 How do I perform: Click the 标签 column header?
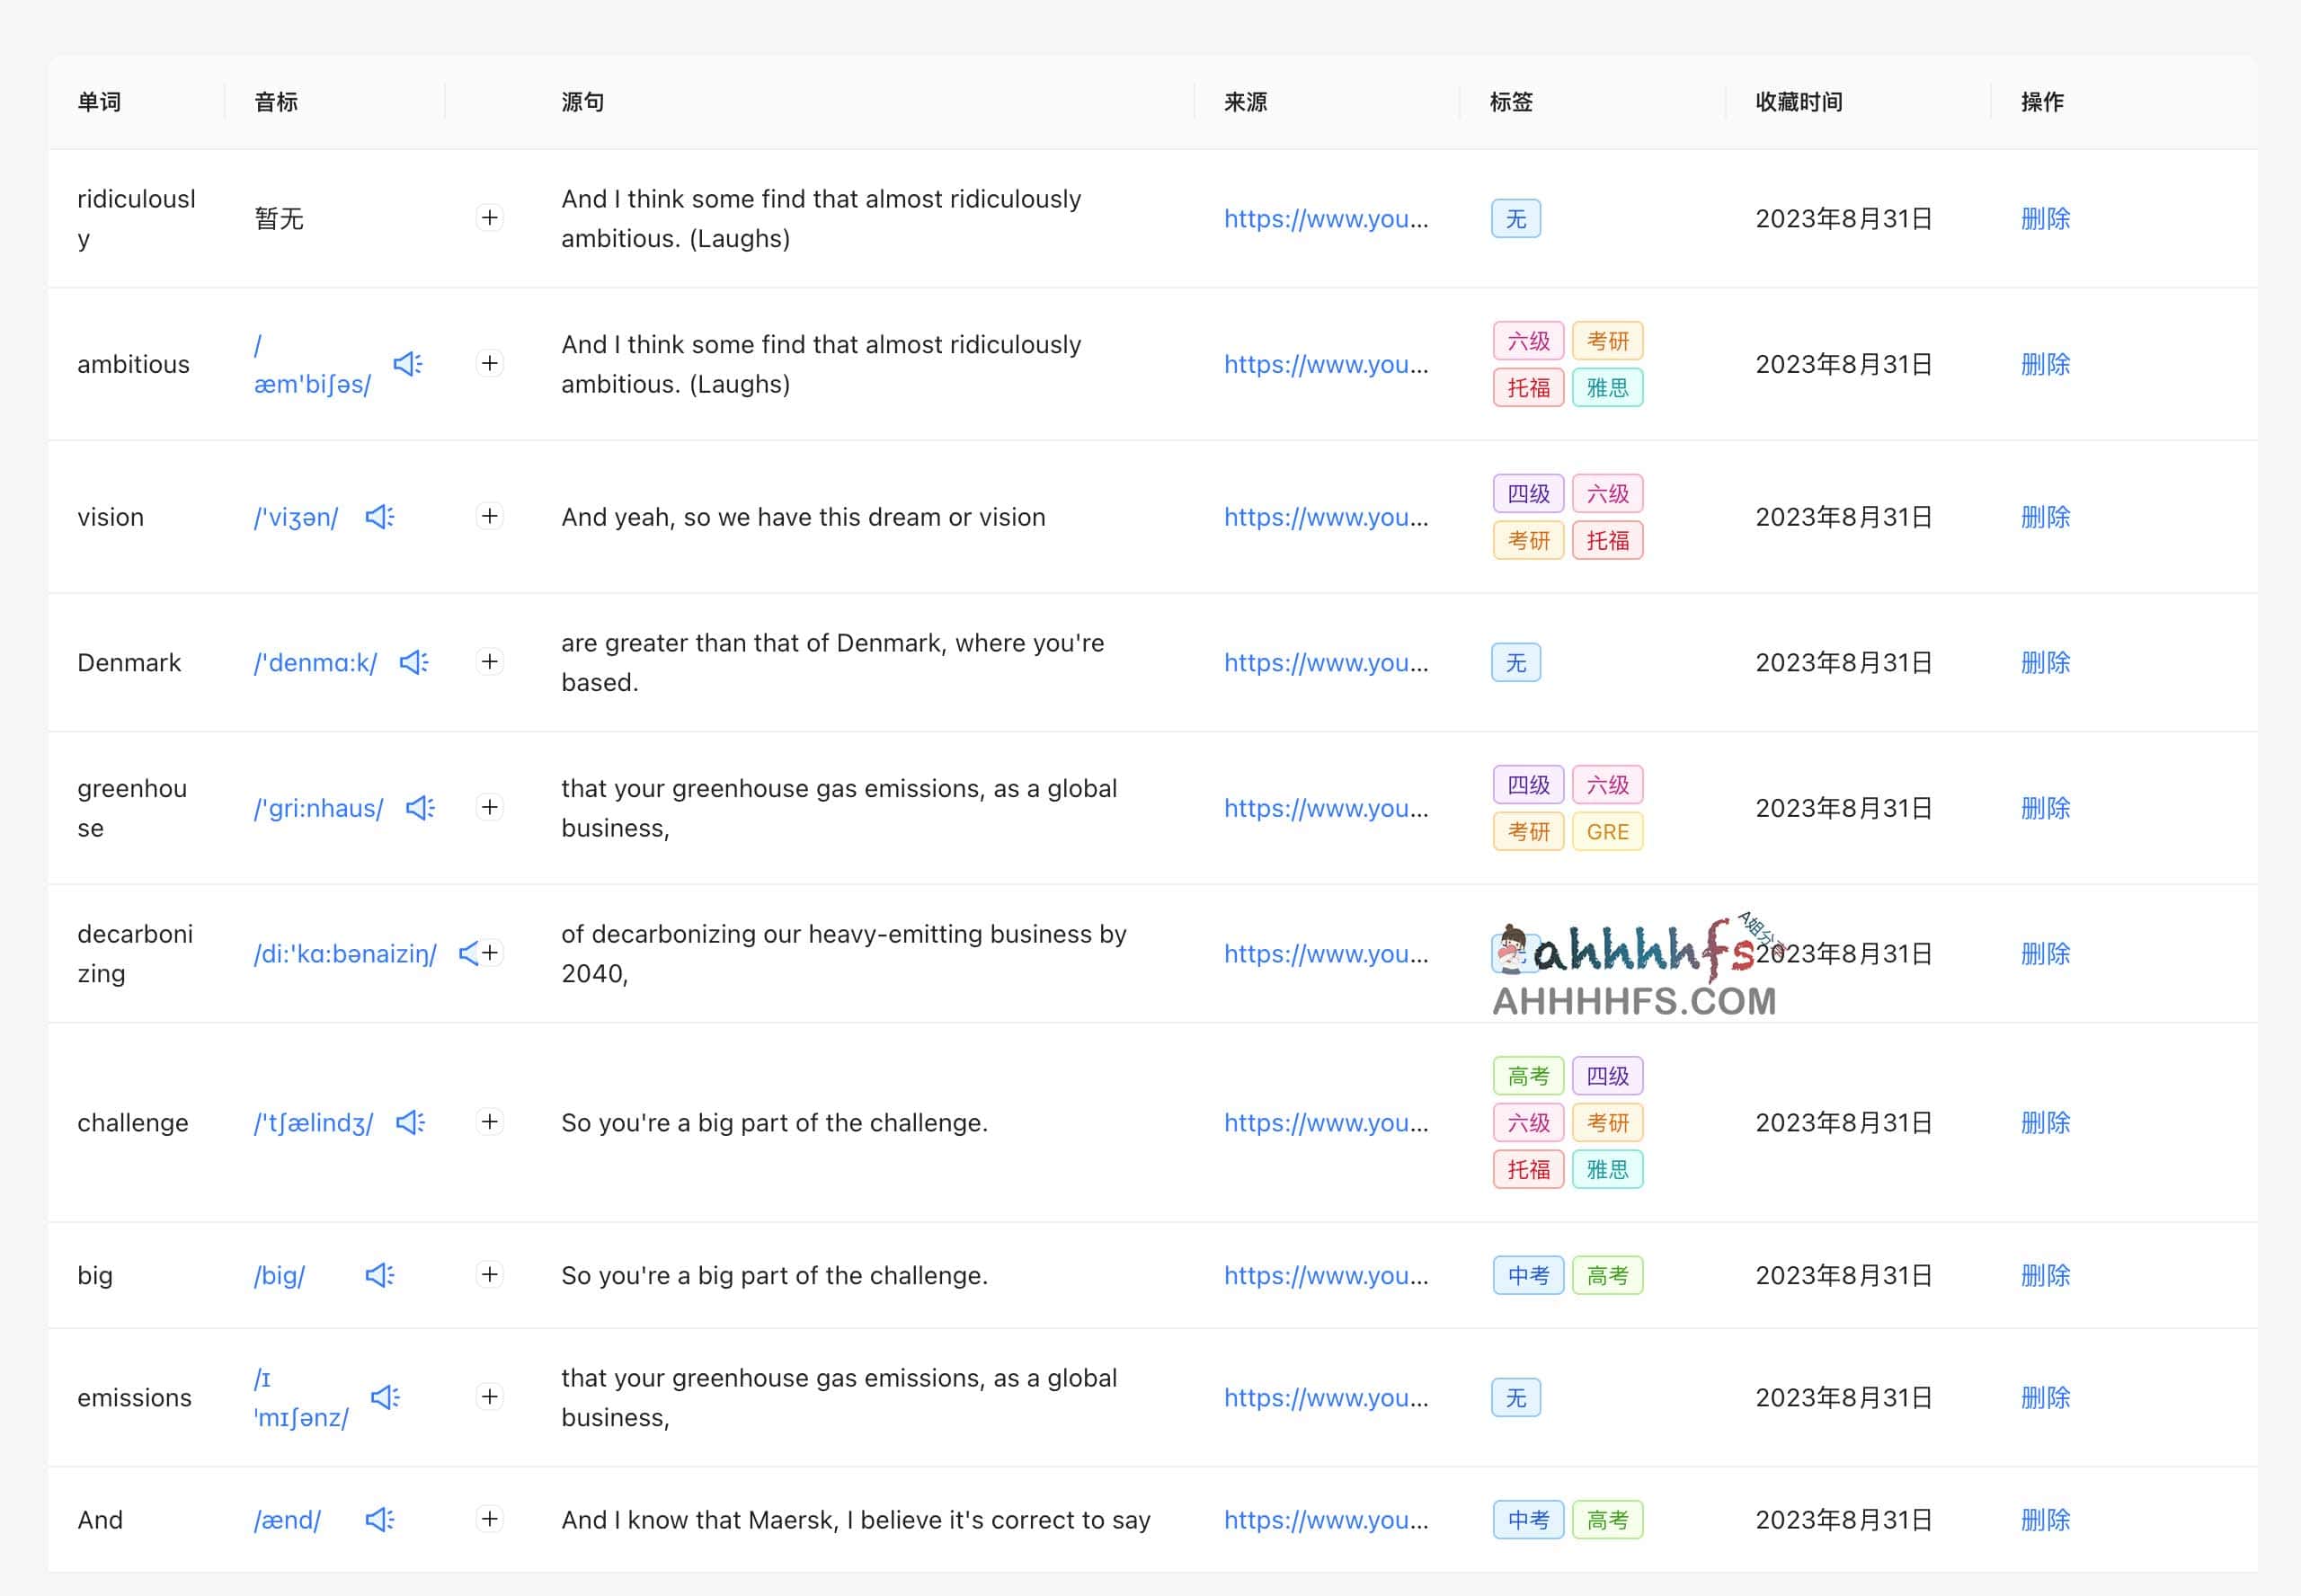click(x=1510, y=102)
